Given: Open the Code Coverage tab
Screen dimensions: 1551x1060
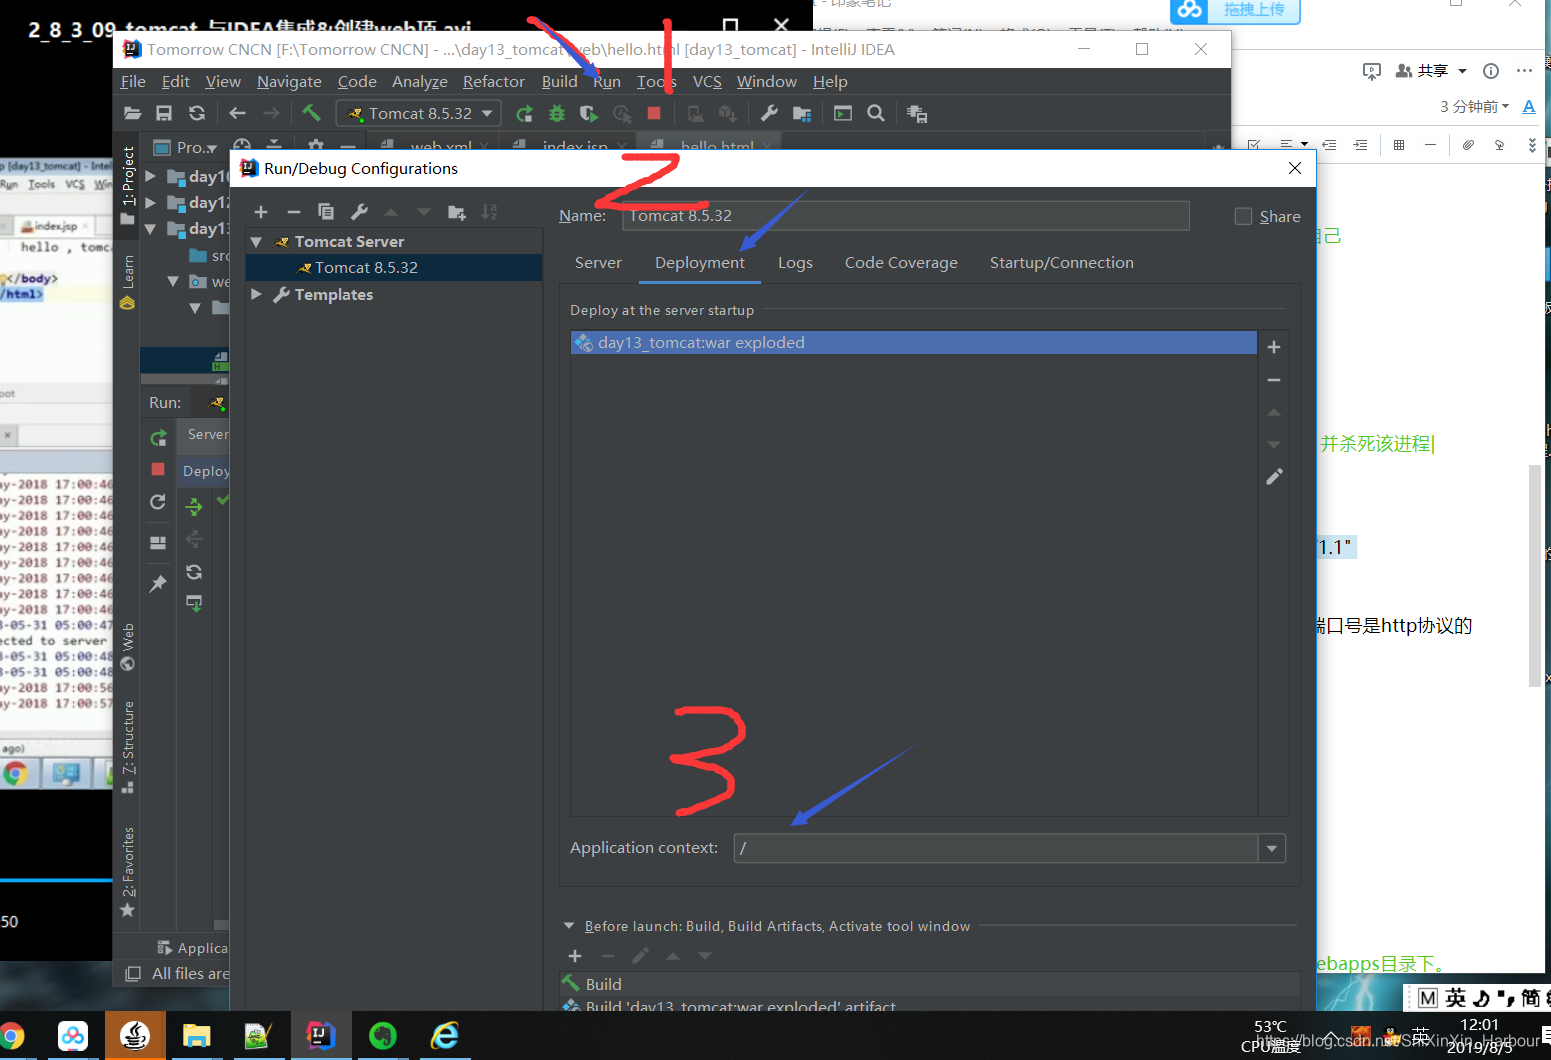Looking at the screenshot, I should pos(901,263).
